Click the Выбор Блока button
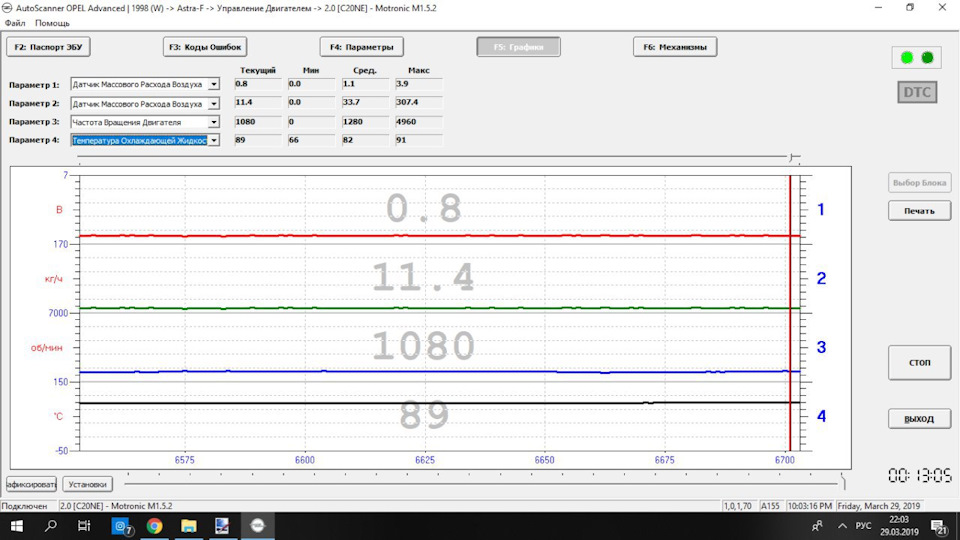 point(919,182)
